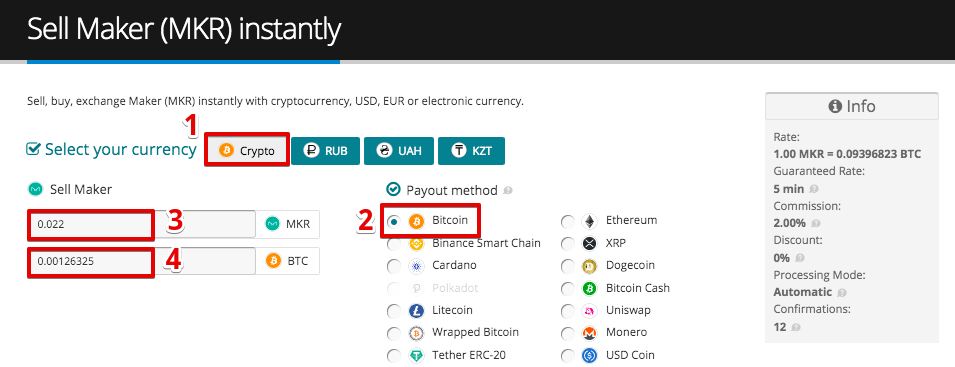Select the Bitcoin Cash radio button

568,288
